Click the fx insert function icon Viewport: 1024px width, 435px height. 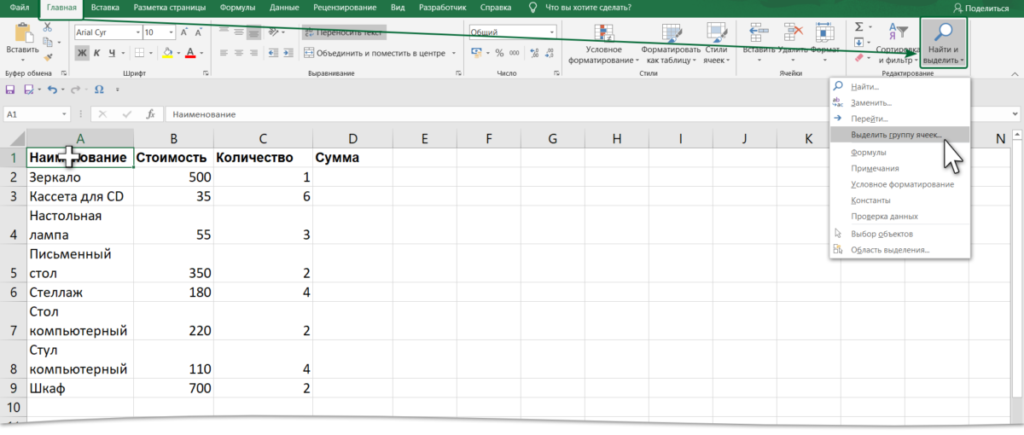pyautogui.click(x=150, y=114)
